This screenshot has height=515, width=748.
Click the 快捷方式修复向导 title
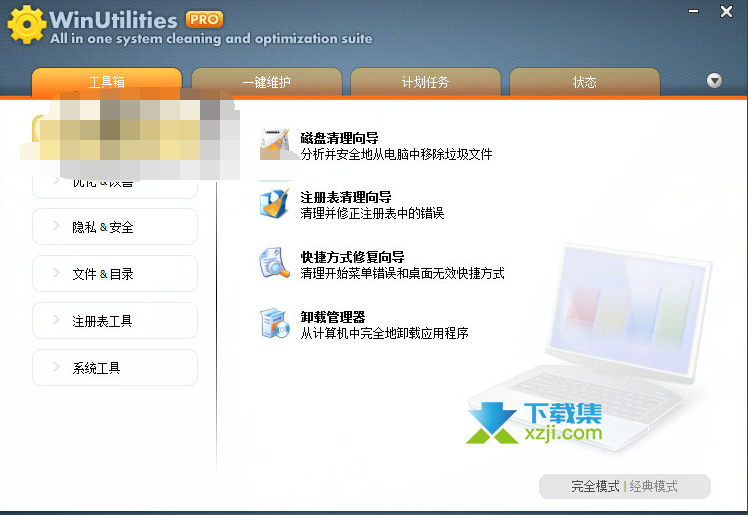[x=353, y=257]
